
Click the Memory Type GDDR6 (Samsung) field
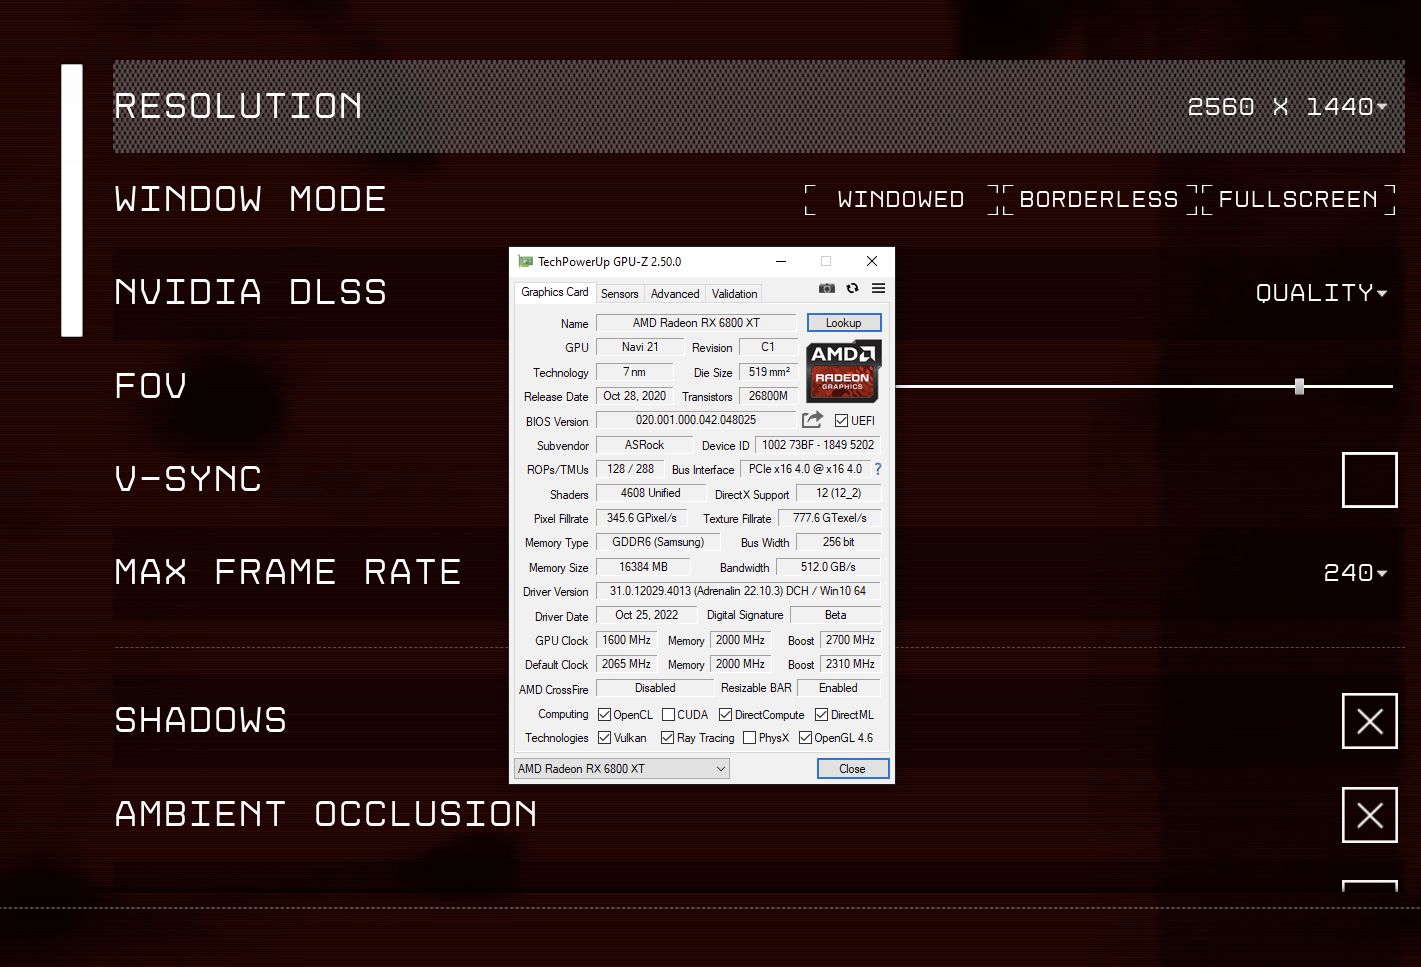click(658, 542)
